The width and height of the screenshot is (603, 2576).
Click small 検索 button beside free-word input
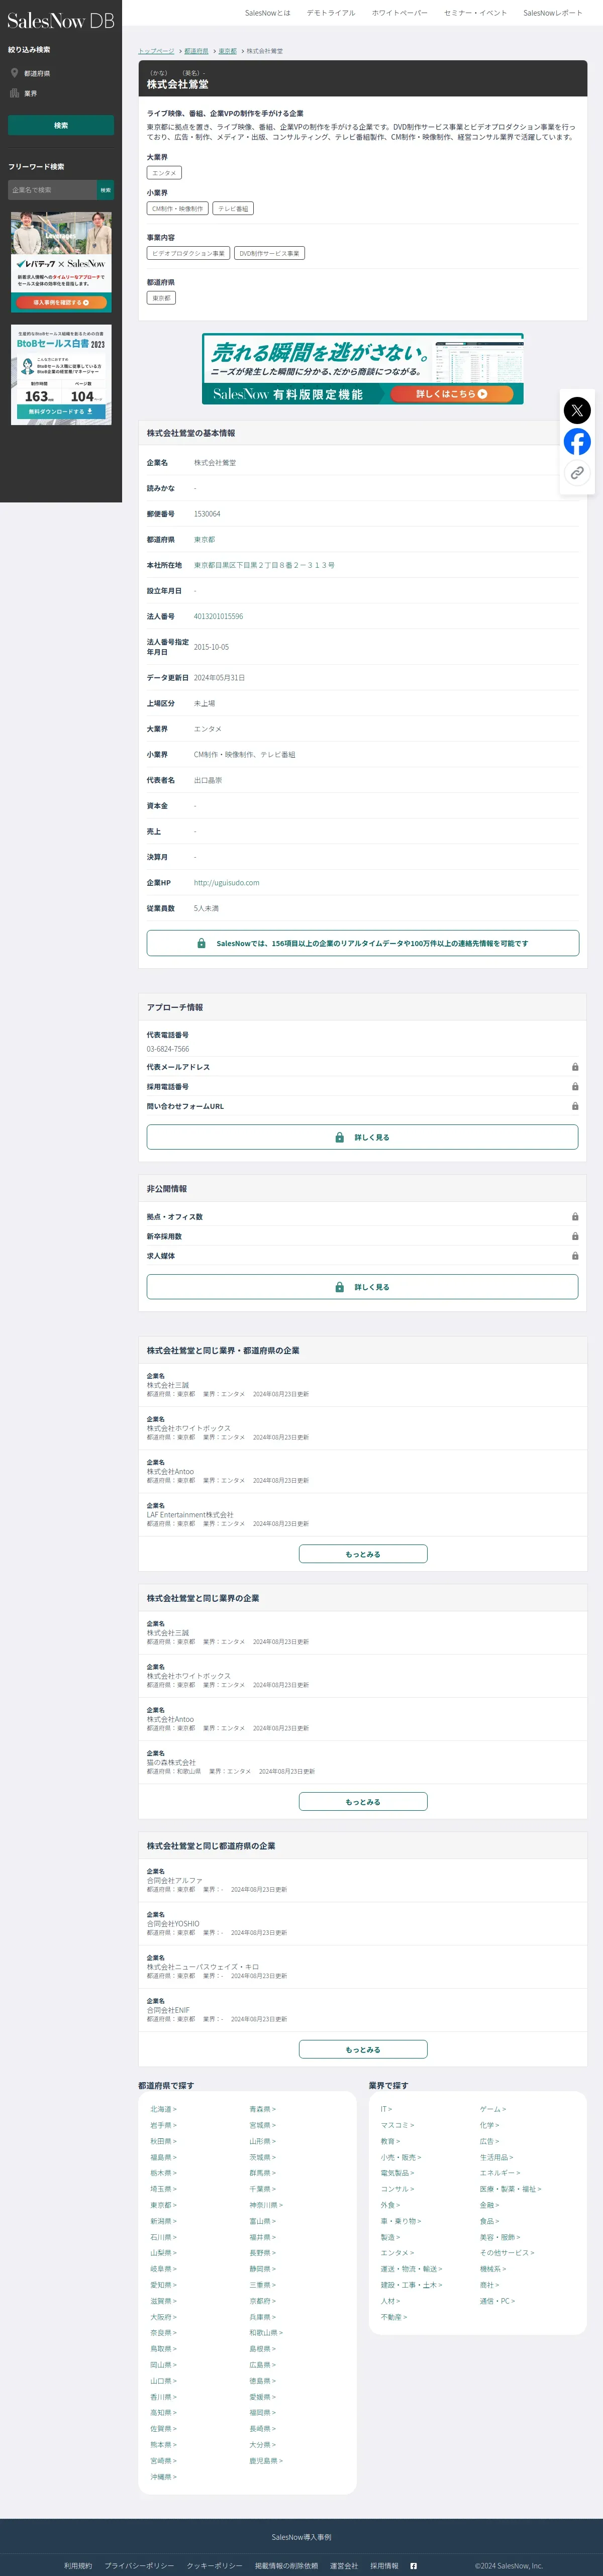point(105,190)
